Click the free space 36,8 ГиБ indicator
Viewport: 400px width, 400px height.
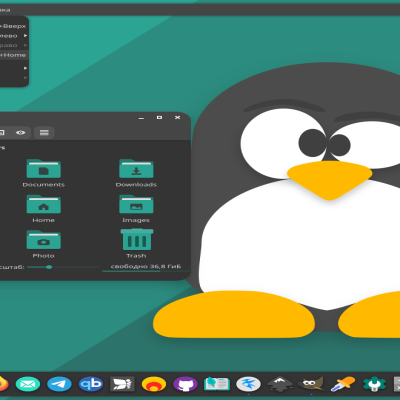coord(146,266)
